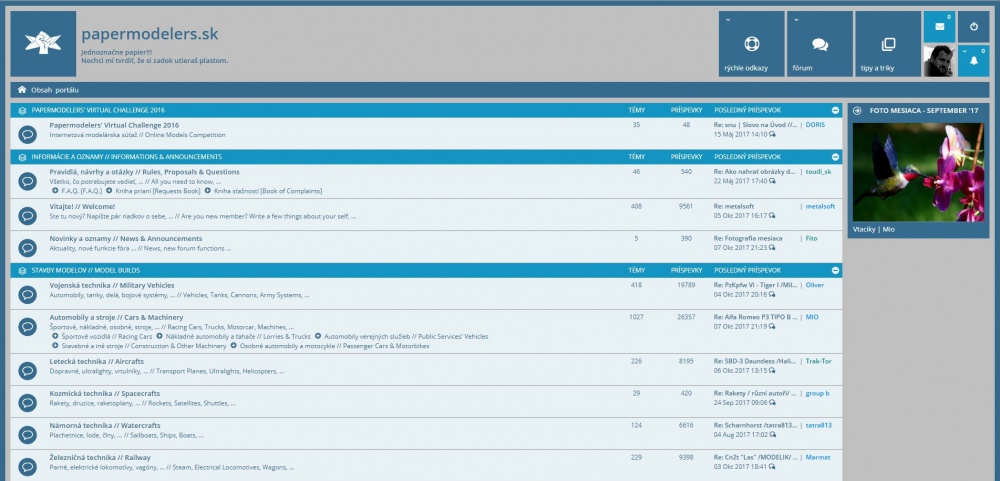View latest post icon in DORIS row
1000x481 pixels.
coord(772,135)
